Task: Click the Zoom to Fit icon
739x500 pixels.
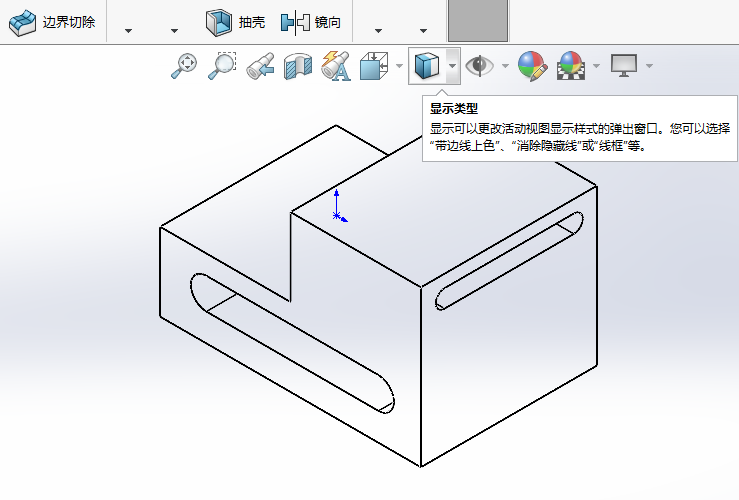Action: coord(184,66)
